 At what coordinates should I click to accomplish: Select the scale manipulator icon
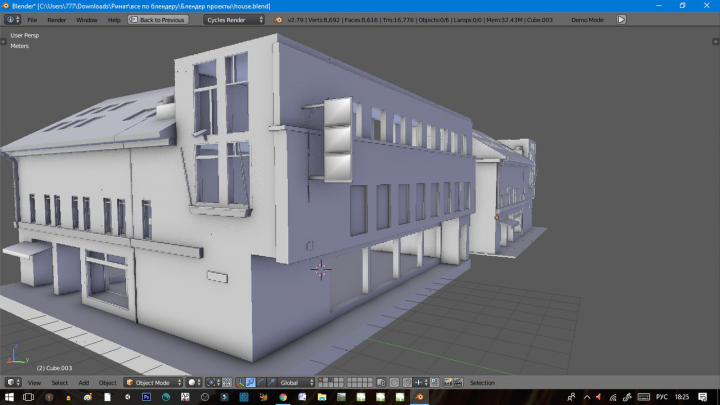click(272, 382)
